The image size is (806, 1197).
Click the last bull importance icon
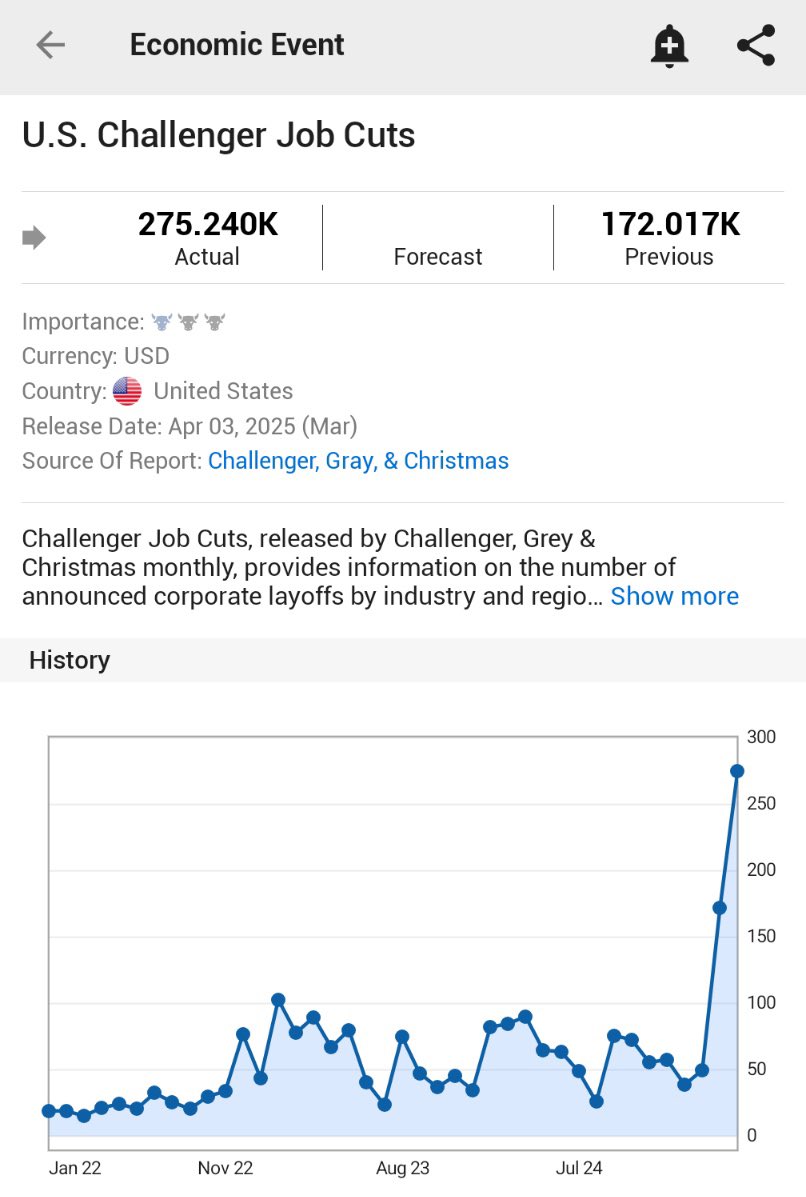[x=214, y=322]
